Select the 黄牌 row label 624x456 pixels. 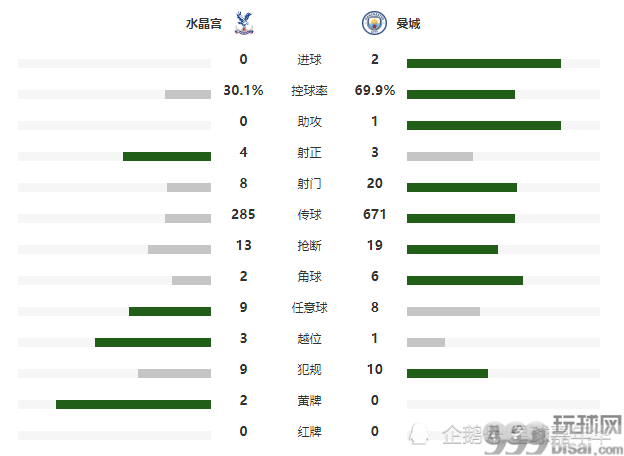(x=309, y=401)
